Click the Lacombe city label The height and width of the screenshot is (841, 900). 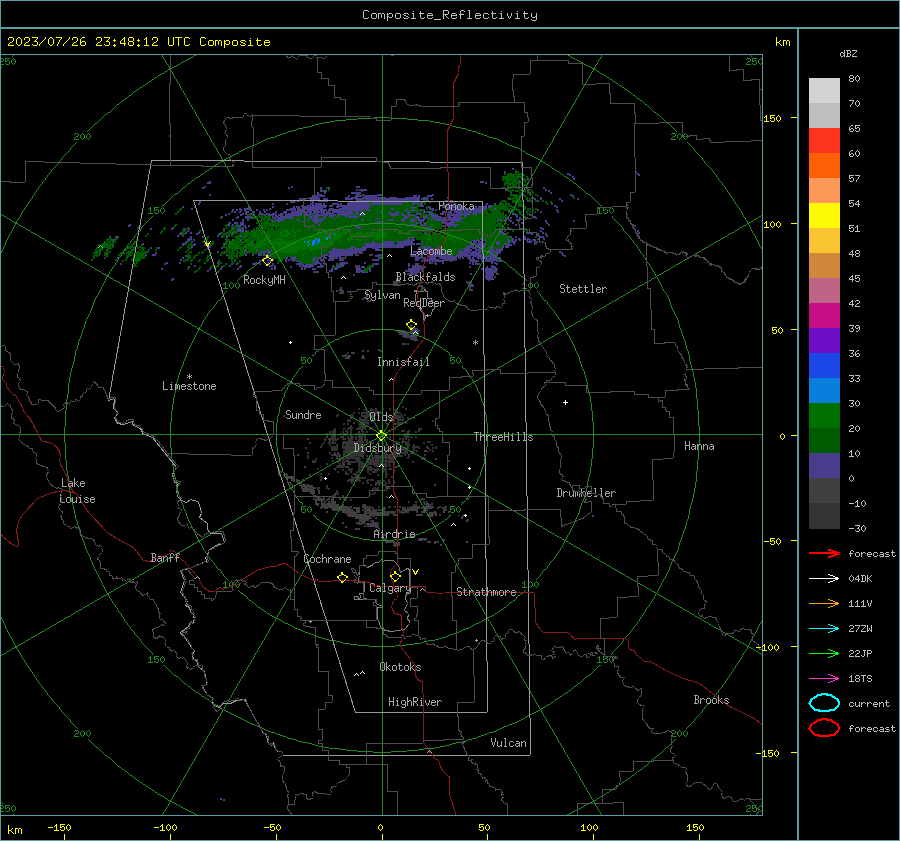tap(431, 251)
